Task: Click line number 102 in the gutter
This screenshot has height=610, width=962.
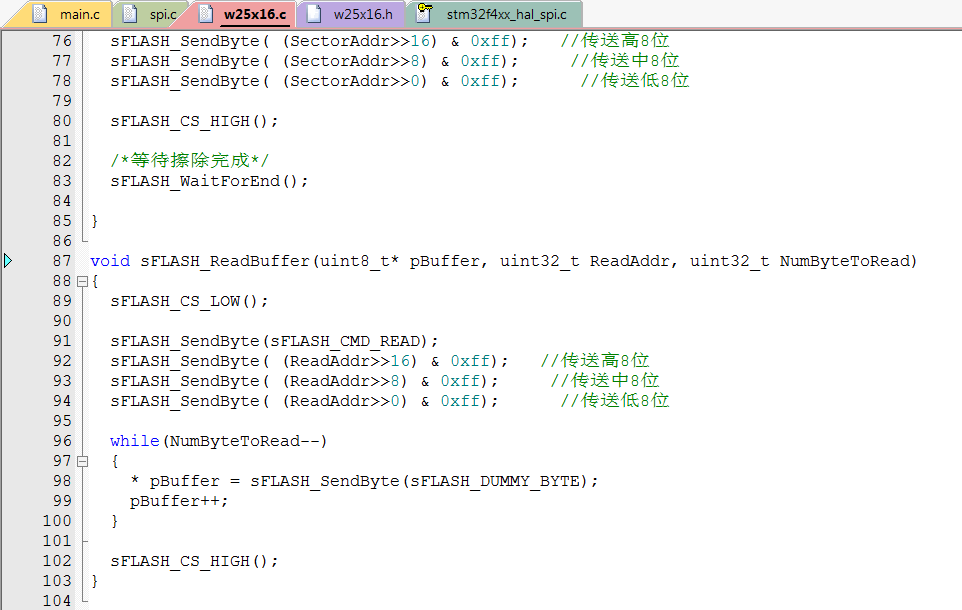Action: pyautogui.click(x=57, y=561)
